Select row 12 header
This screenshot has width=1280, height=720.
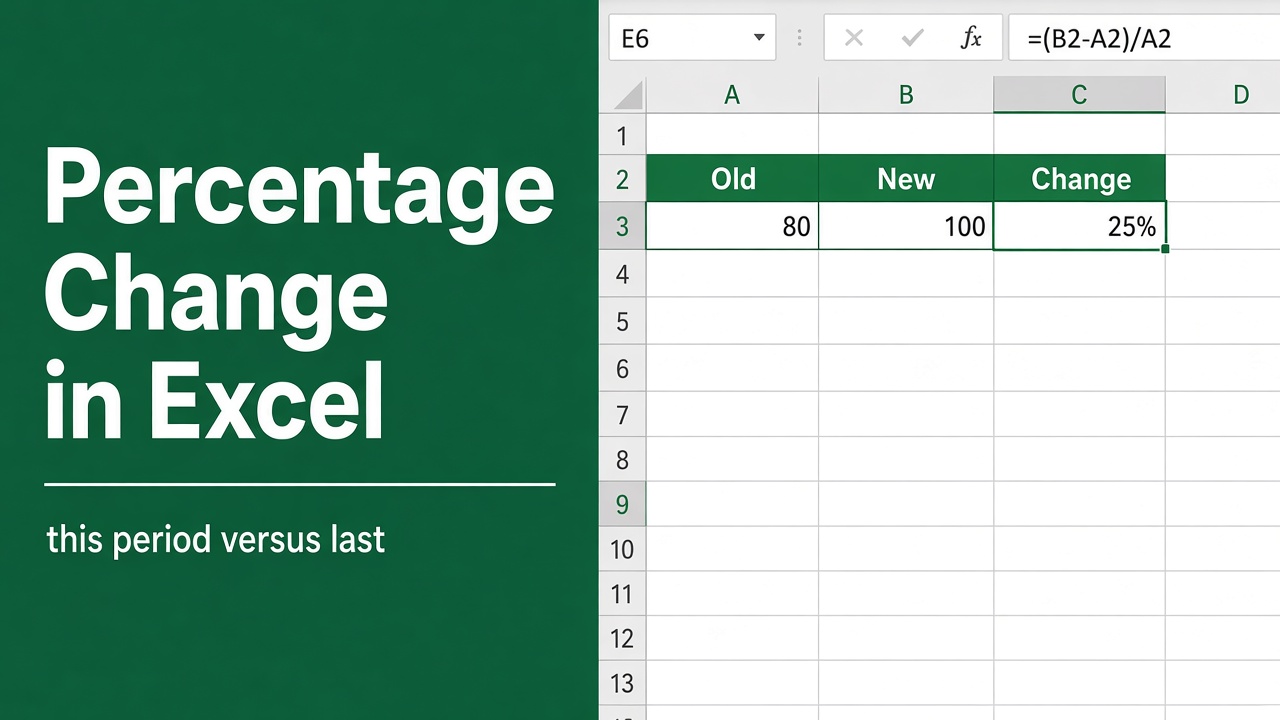623,638
